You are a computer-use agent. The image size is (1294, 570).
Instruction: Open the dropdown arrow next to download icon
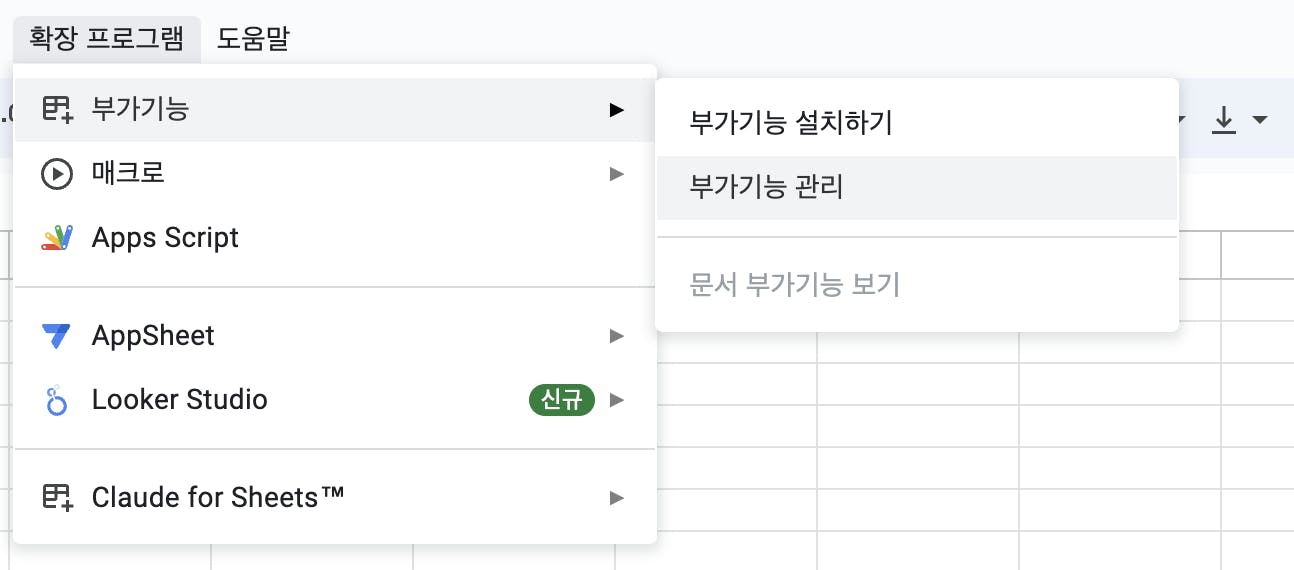pyautogui.click(x=1260, y=120)
